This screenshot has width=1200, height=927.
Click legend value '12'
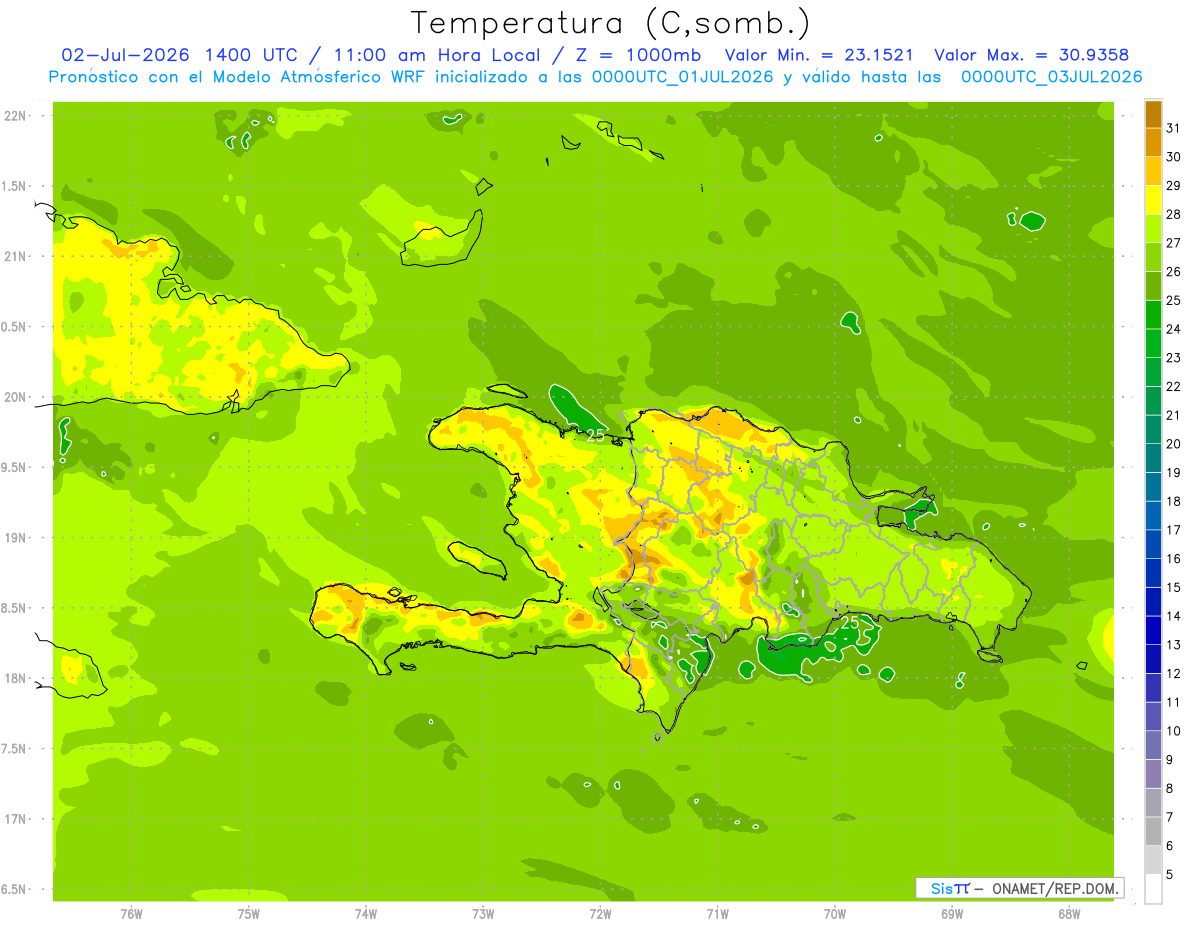click(1174, 674)
